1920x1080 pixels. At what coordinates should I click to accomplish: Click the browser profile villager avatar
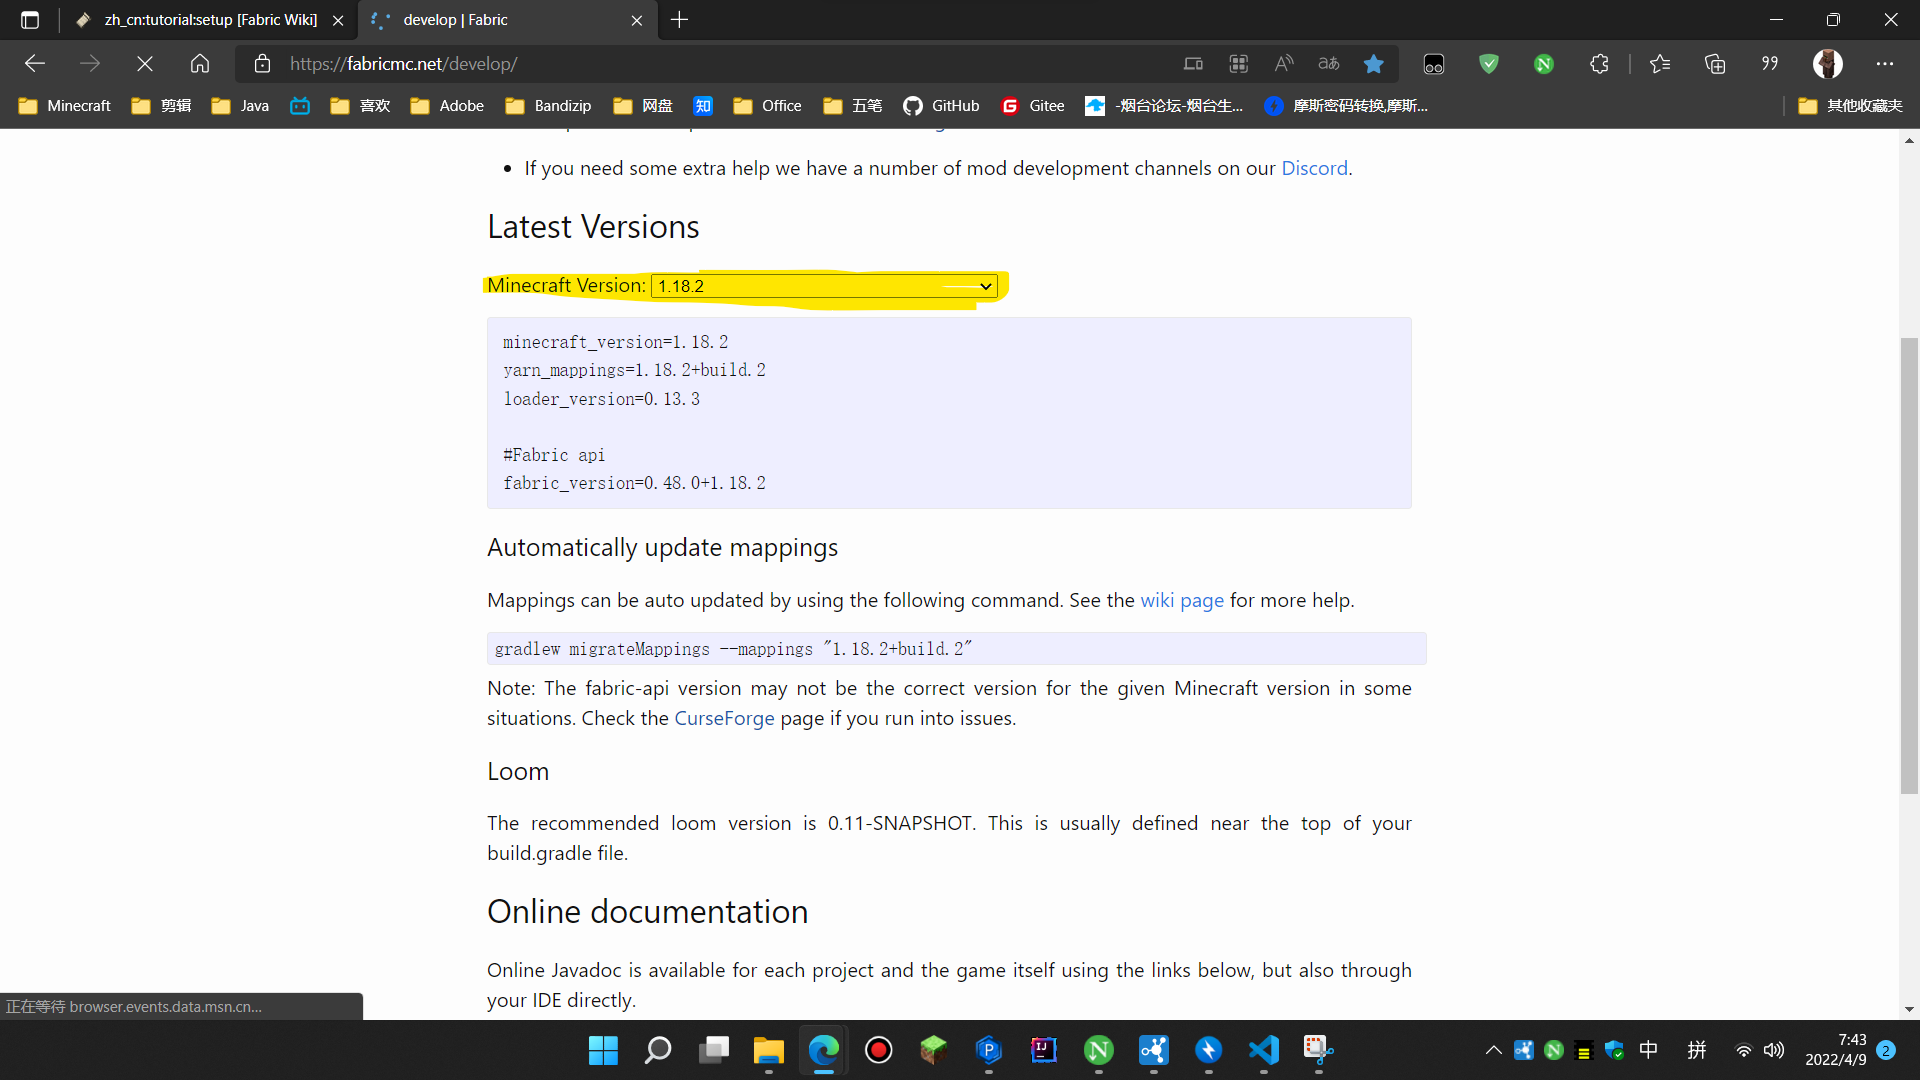pos(1829,63)
